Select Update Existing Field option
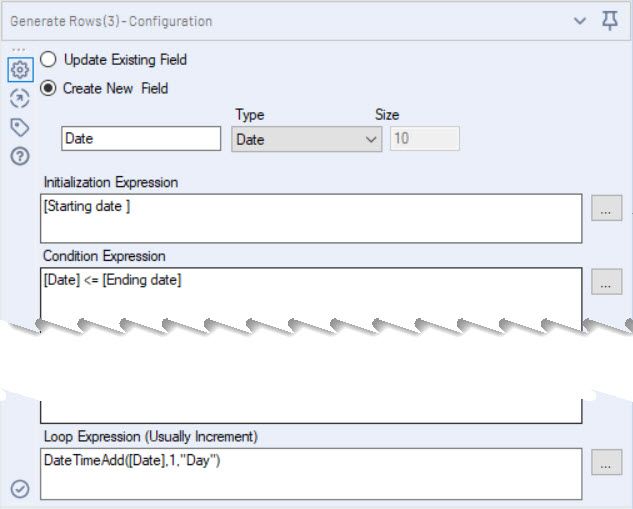The width and height of the screenshot is (633, 509). pos(48,60)
